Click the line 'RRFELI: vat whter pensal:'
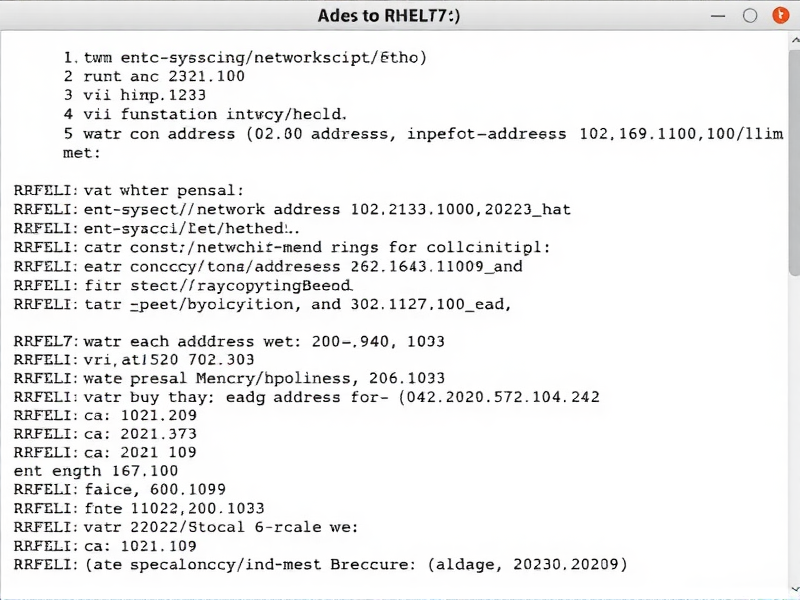The width and height of the screenshot is (800, 600). click(x=130, y=190)
